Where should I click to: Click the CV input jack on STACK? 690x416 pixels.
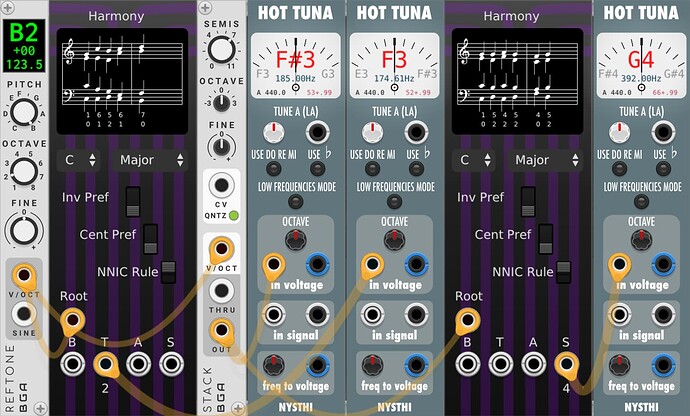tap(221, 185)
